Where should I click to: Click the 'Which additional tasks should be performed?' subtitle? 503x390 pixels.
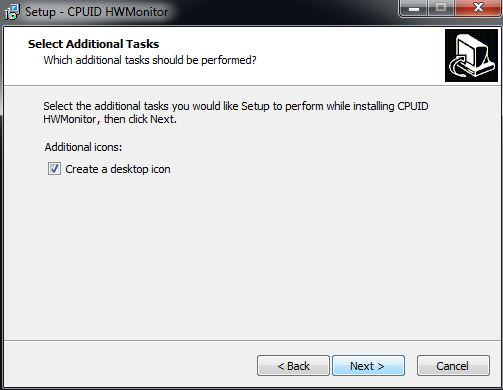coord(150,60)
